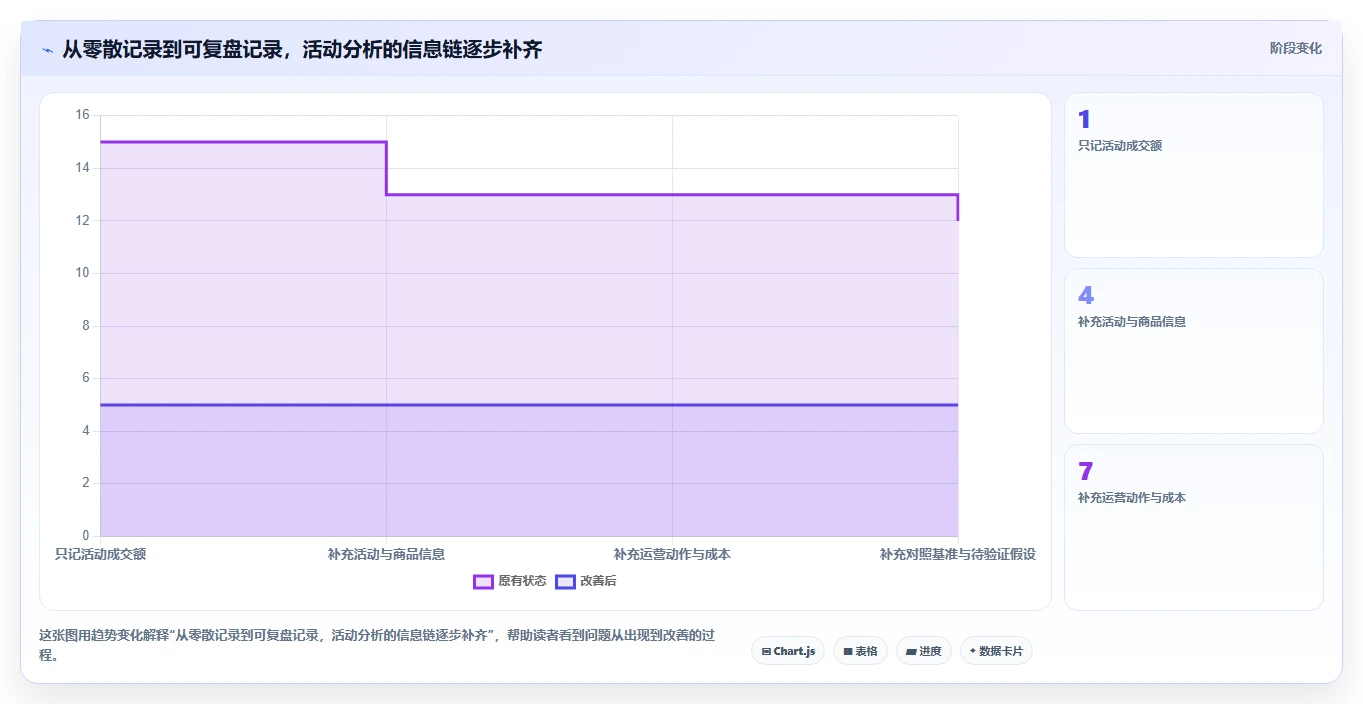Toggle the 原有状态 legend series

pos(510,581)
